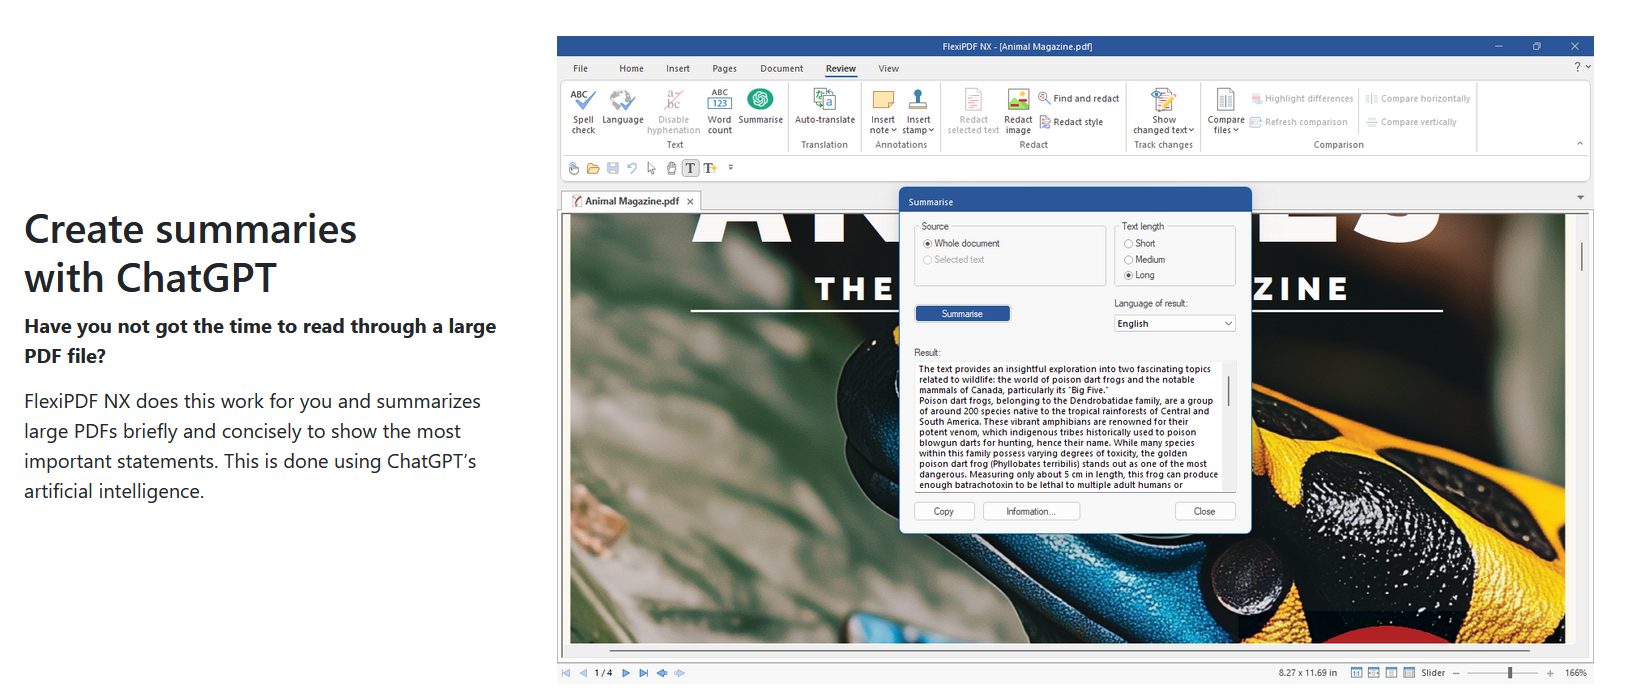The image size is (1630, 693).
Task: Select the Text edit T tool
Action: [x=690, y=168]
